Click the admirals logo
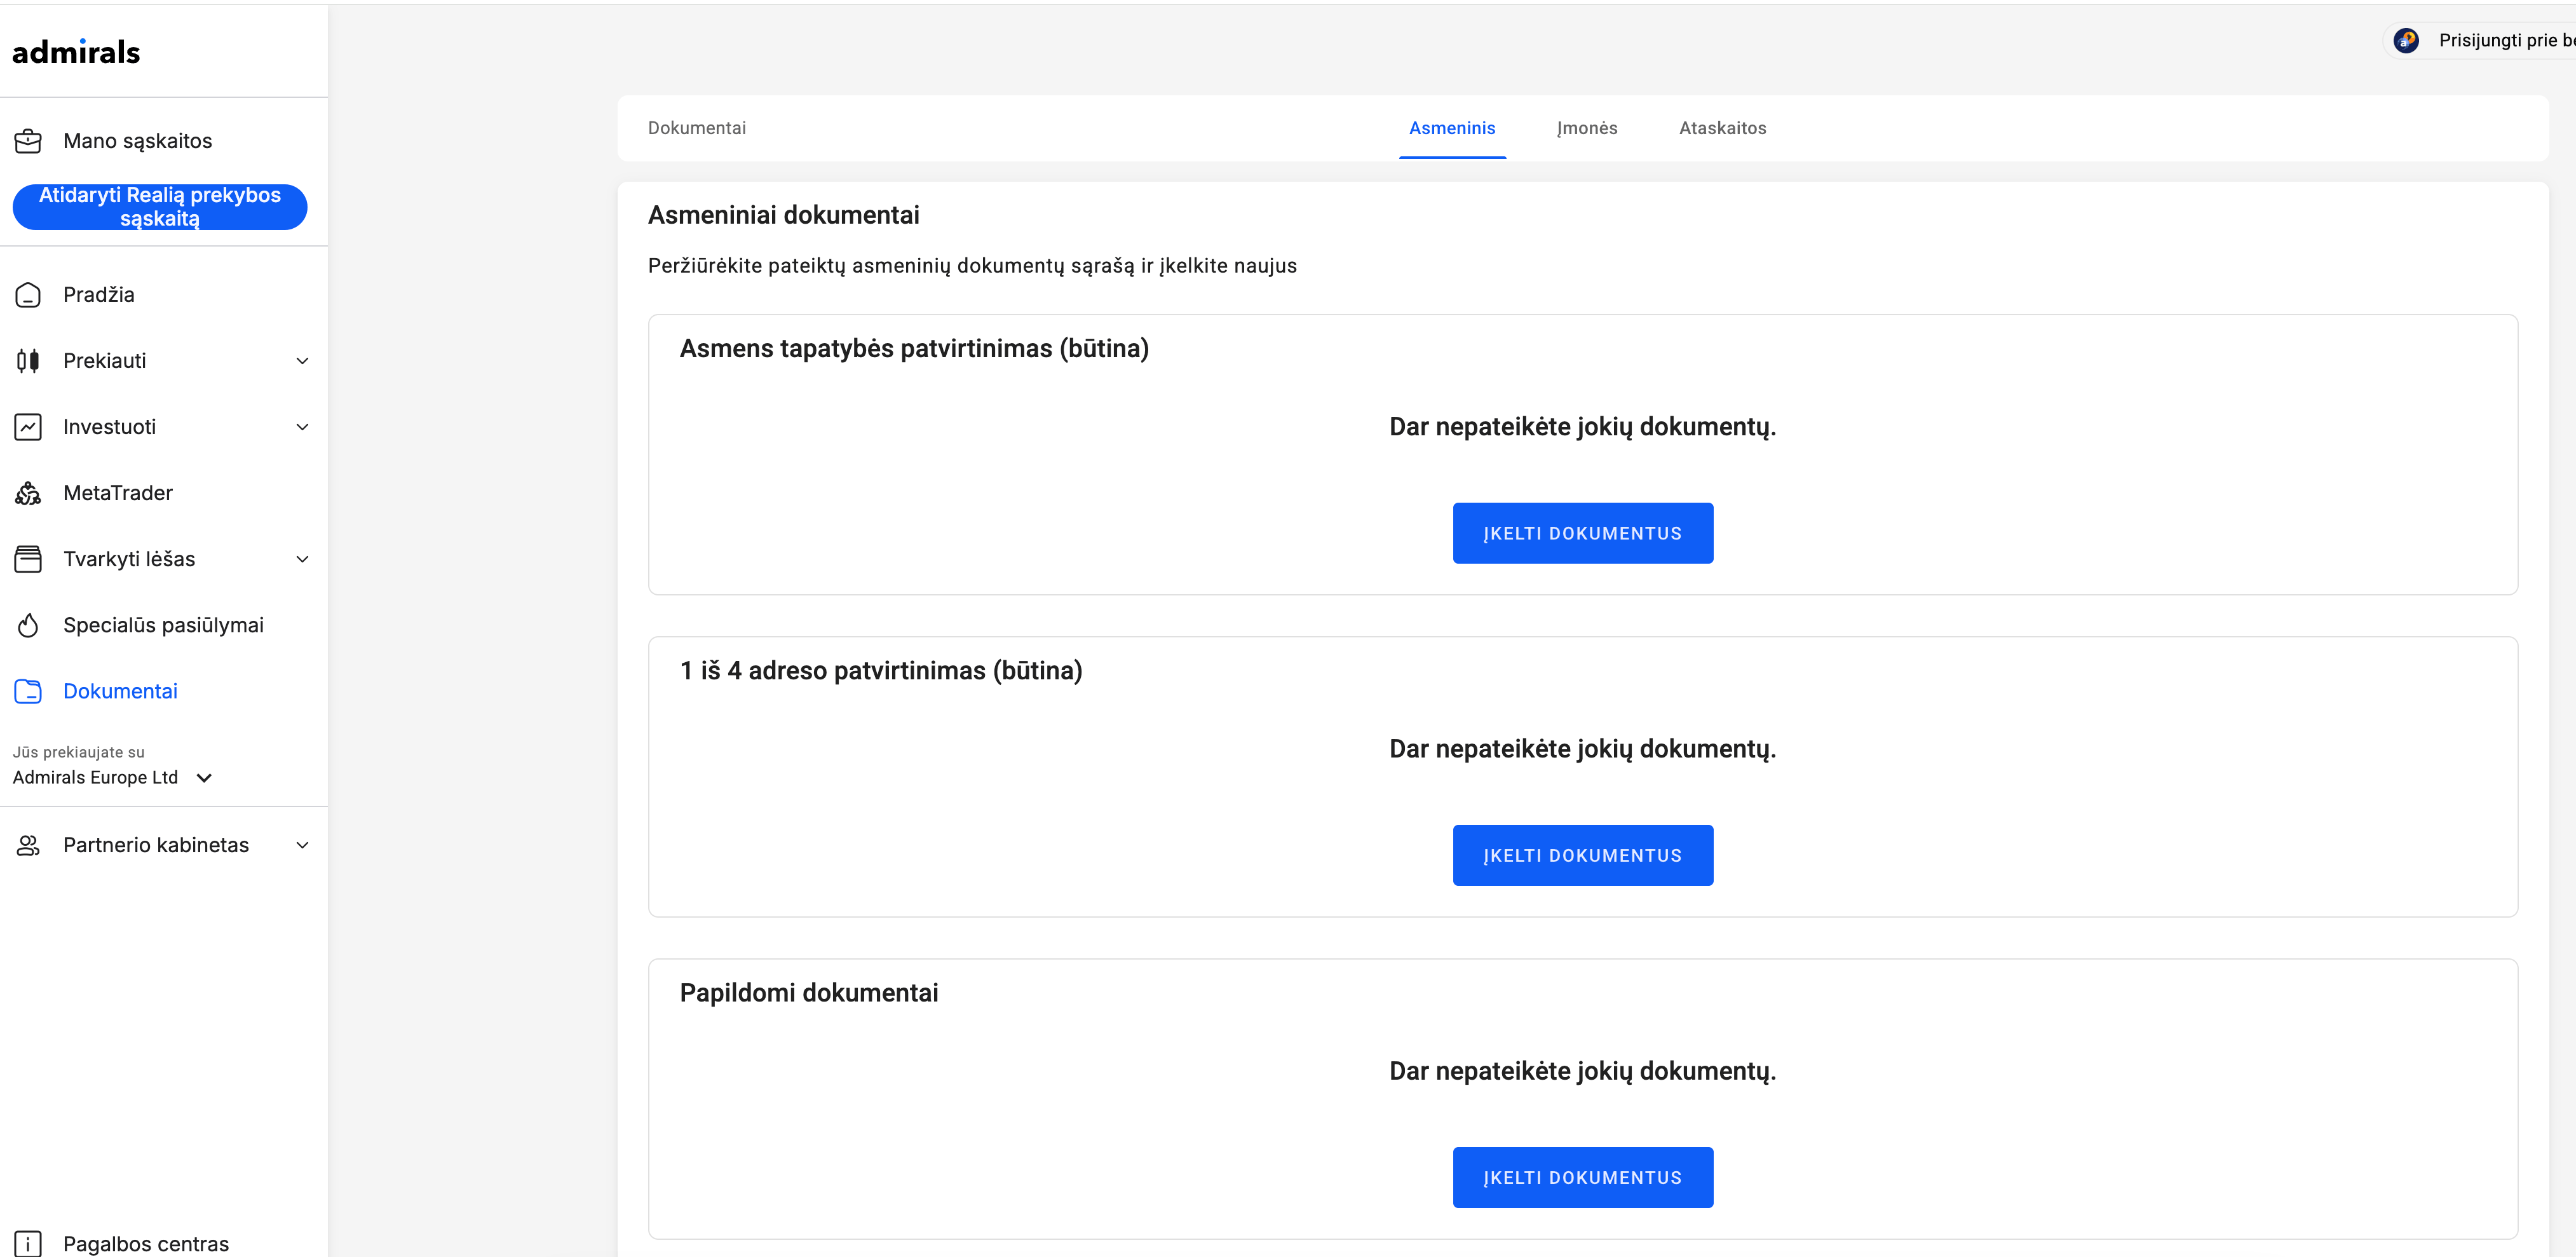The height and width of the screenshot is (1257, 2576). [x=76, y=52]
